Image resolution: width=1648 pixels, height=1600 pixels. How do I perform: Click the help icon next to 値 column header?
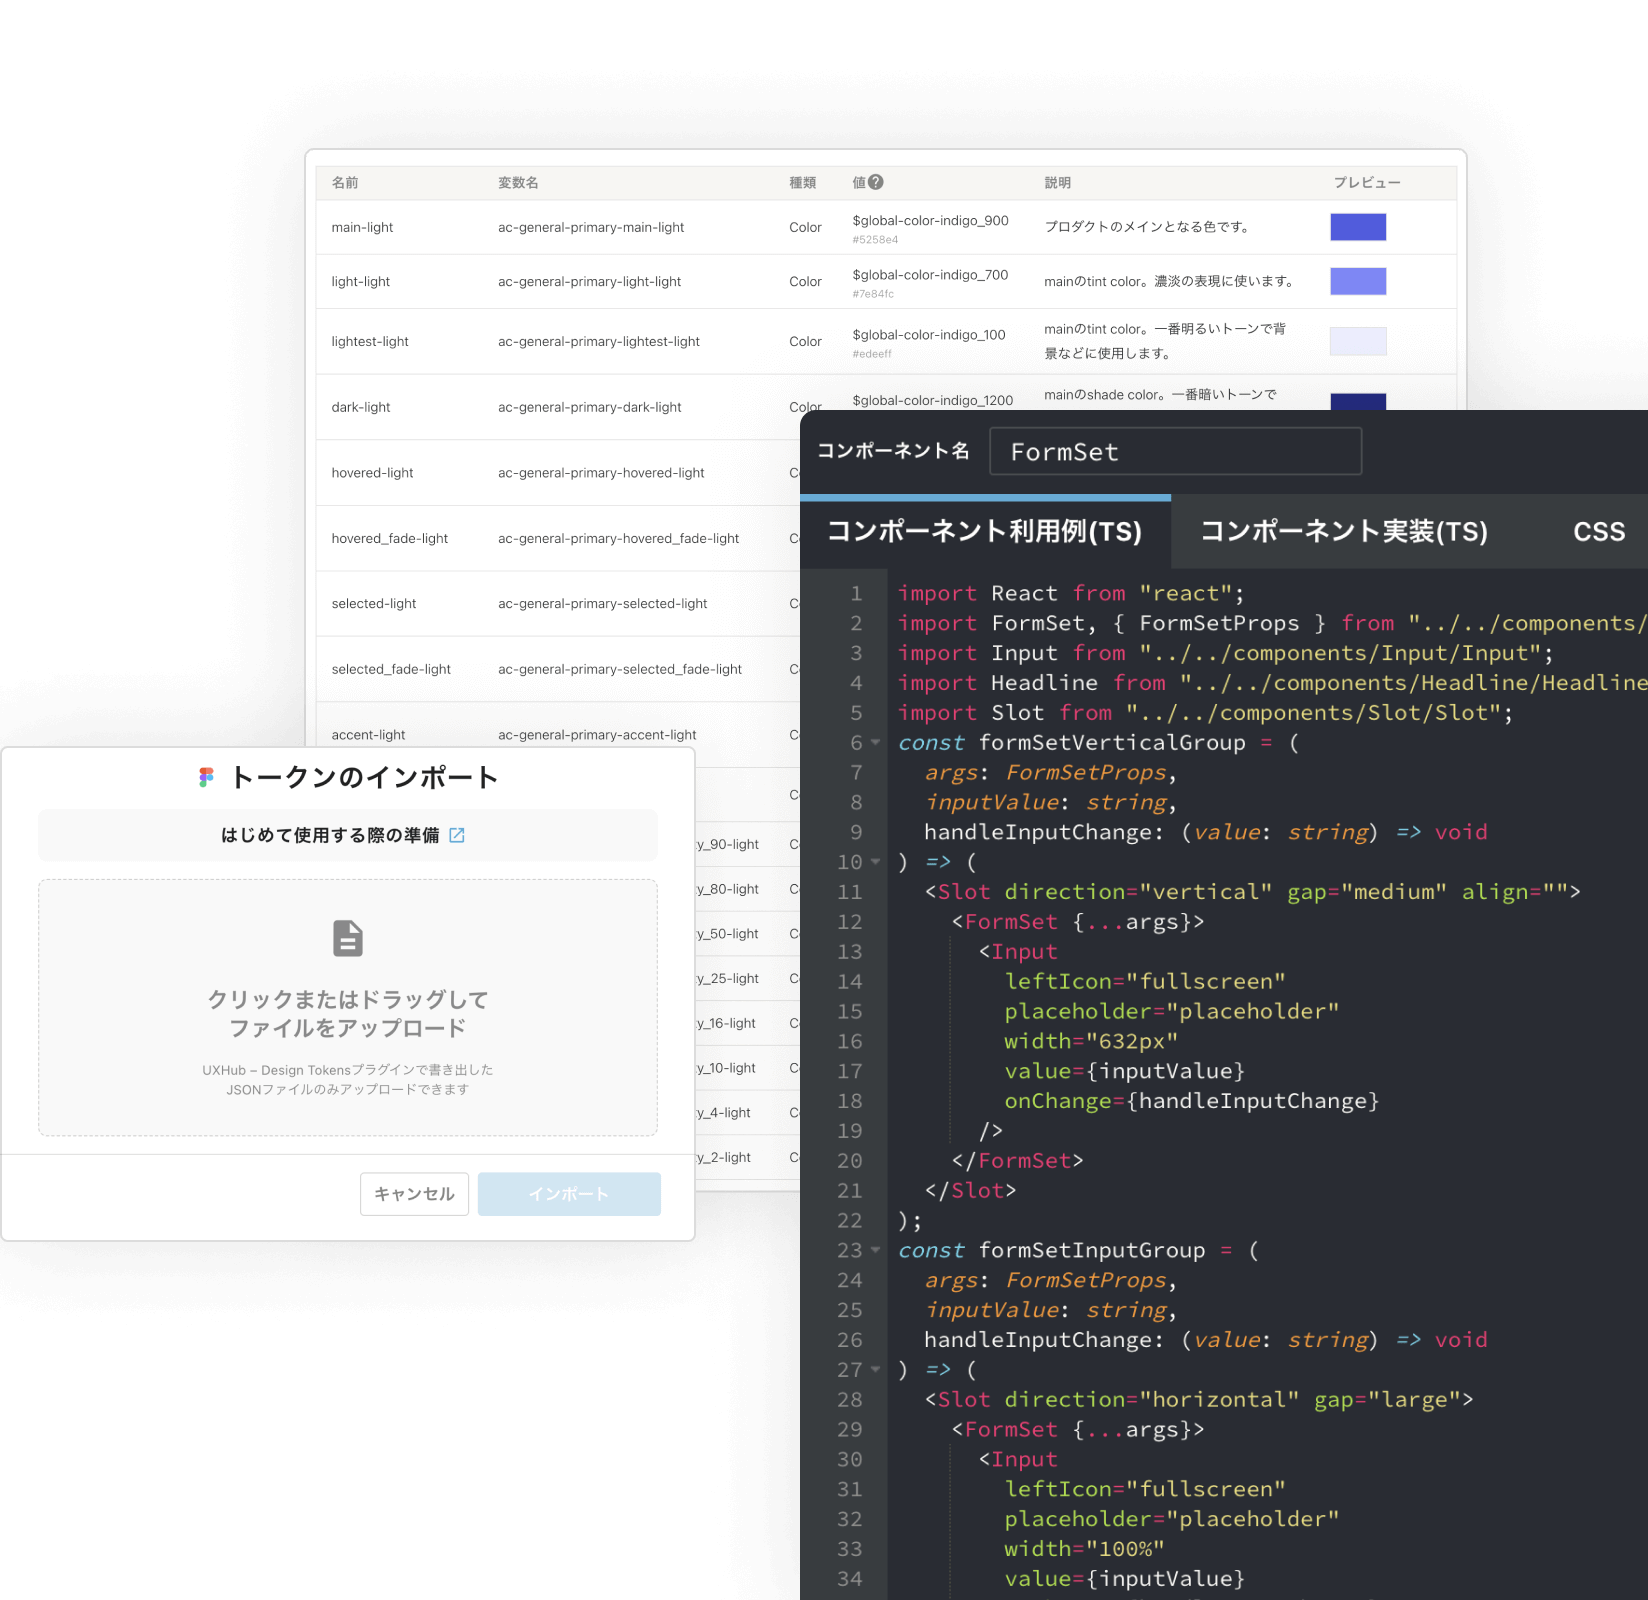point(874,181)
